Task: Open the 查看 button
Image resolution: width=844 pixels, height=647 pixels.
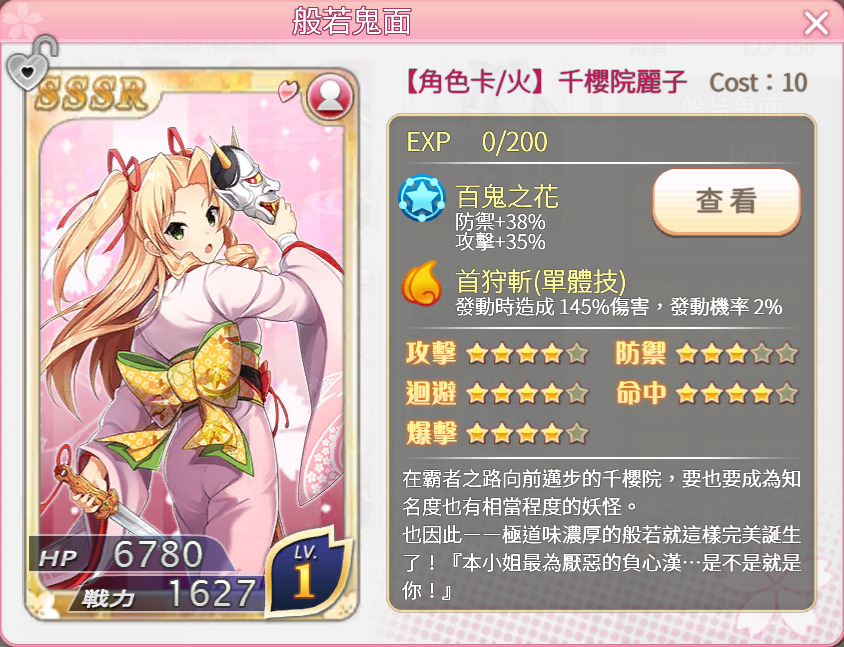Action: (726, 201)
